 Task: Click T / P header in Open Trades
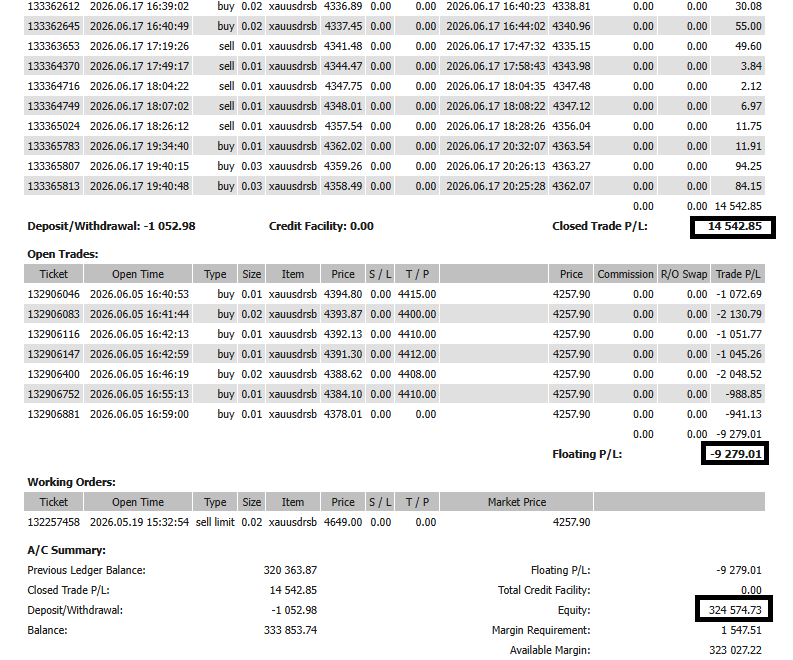[417, 274]
